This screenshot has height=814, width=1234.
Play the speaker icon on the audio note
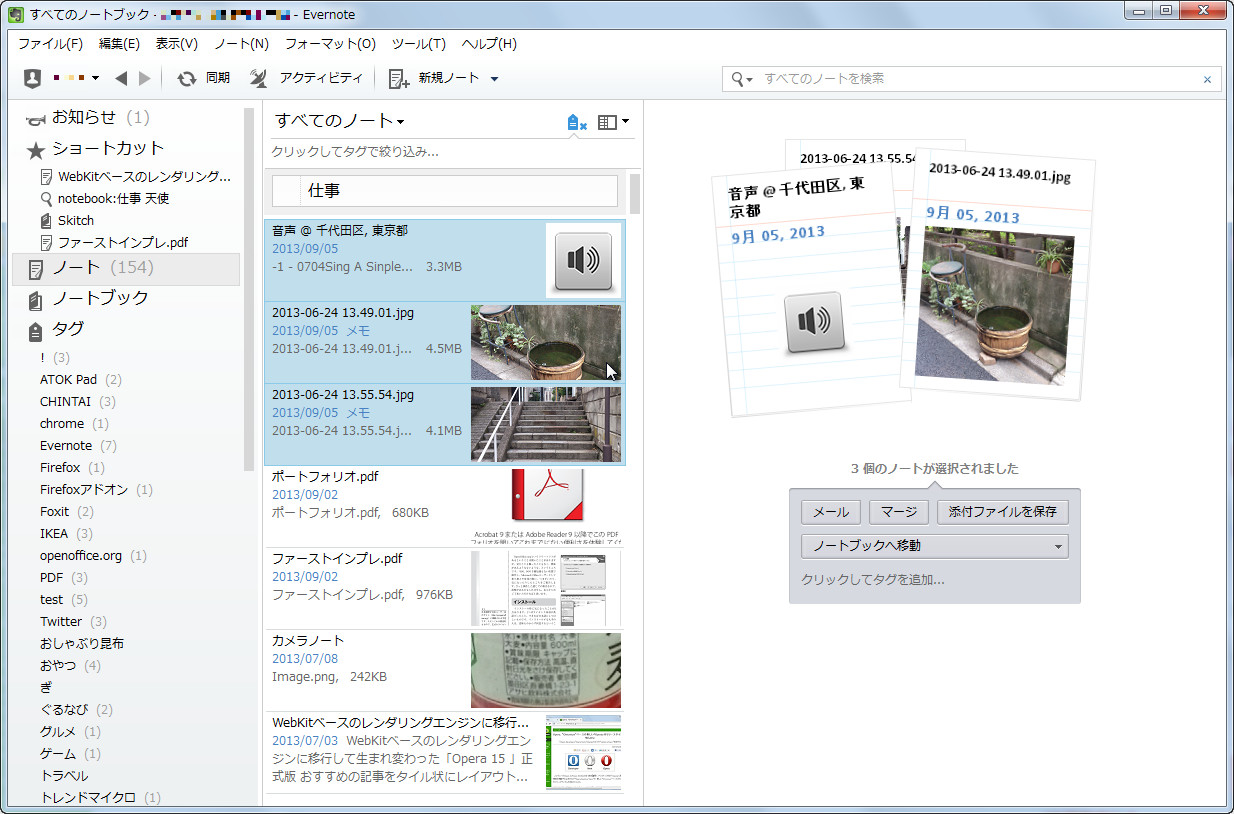tap(582, 259)
